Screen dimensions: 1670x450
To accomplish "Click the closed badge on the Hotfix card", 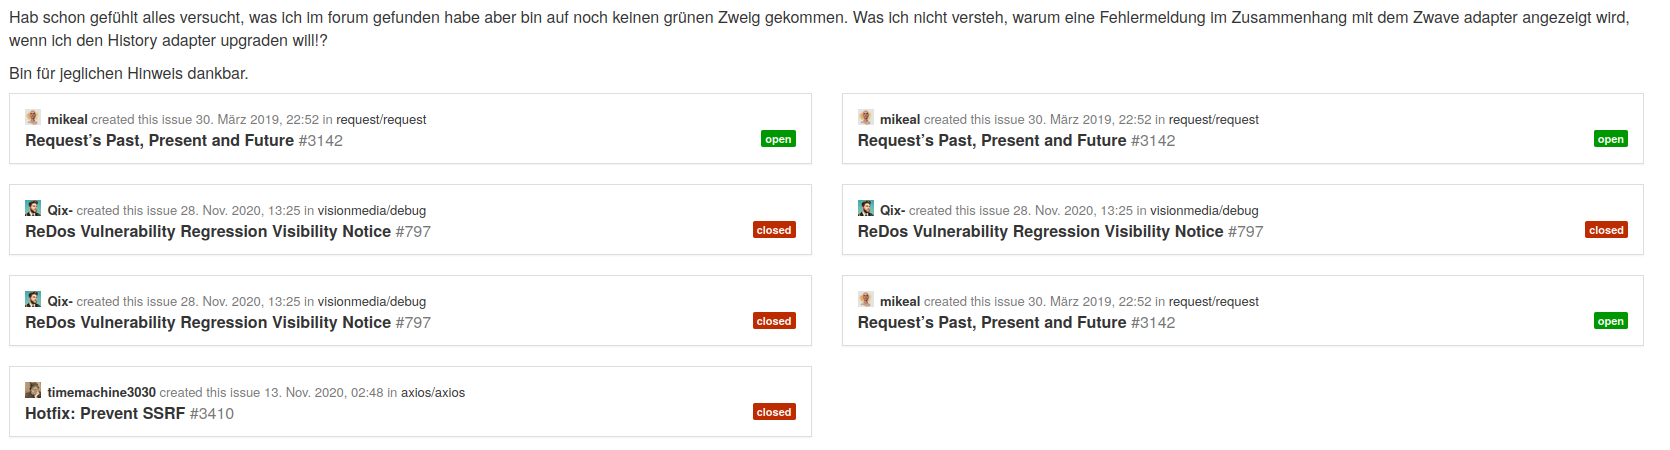I will (x=774, y=412).
